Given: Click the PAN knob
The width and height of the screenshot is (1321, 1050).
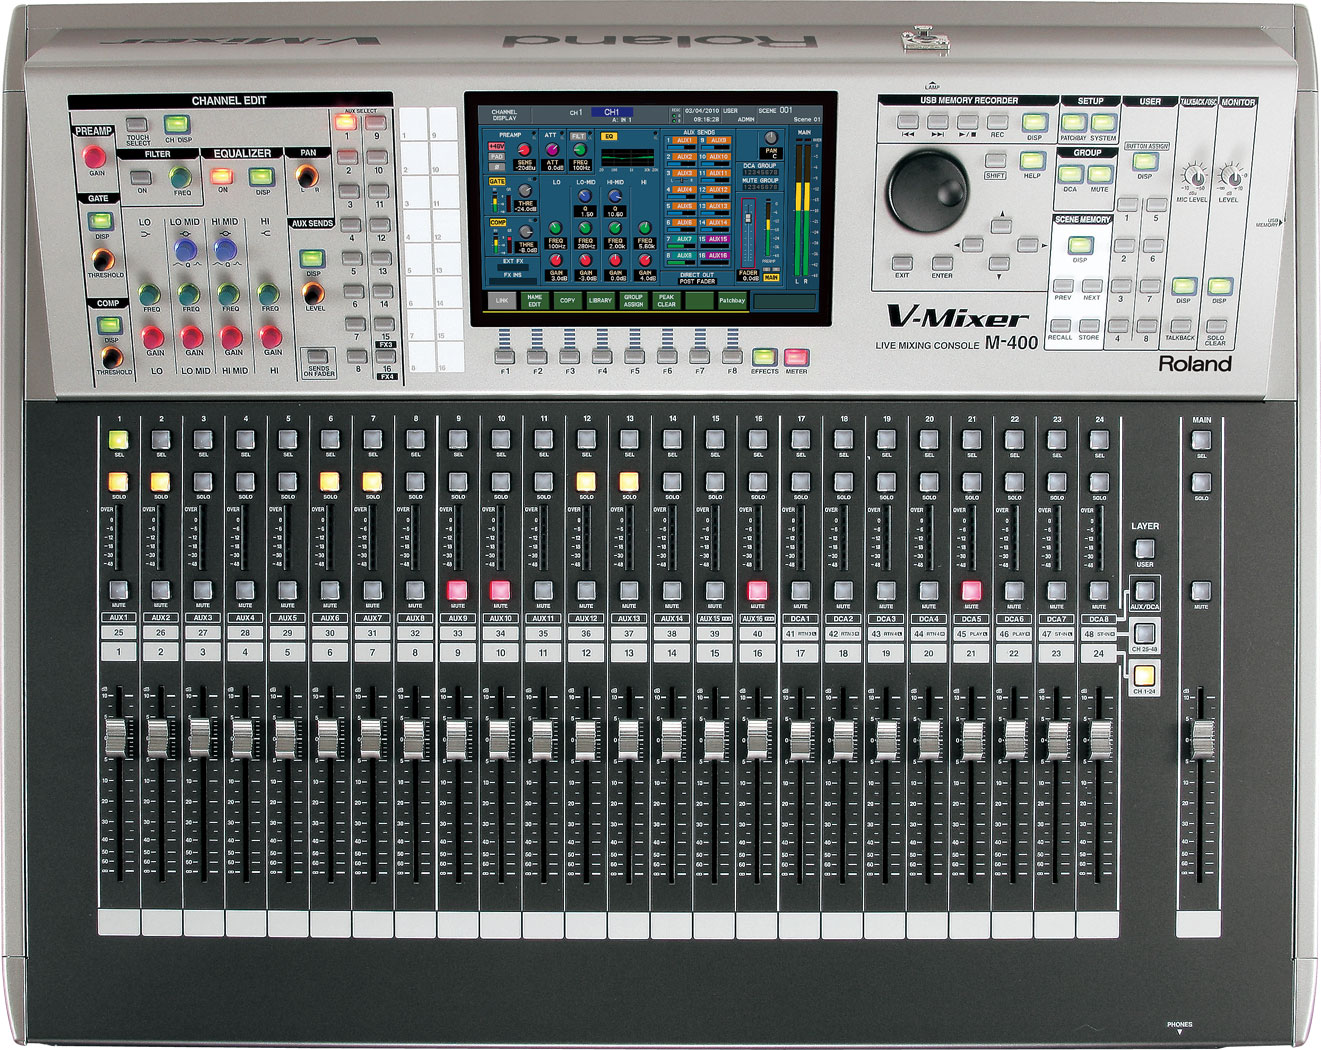Looking at the screenshot, I should coord(307,177).
